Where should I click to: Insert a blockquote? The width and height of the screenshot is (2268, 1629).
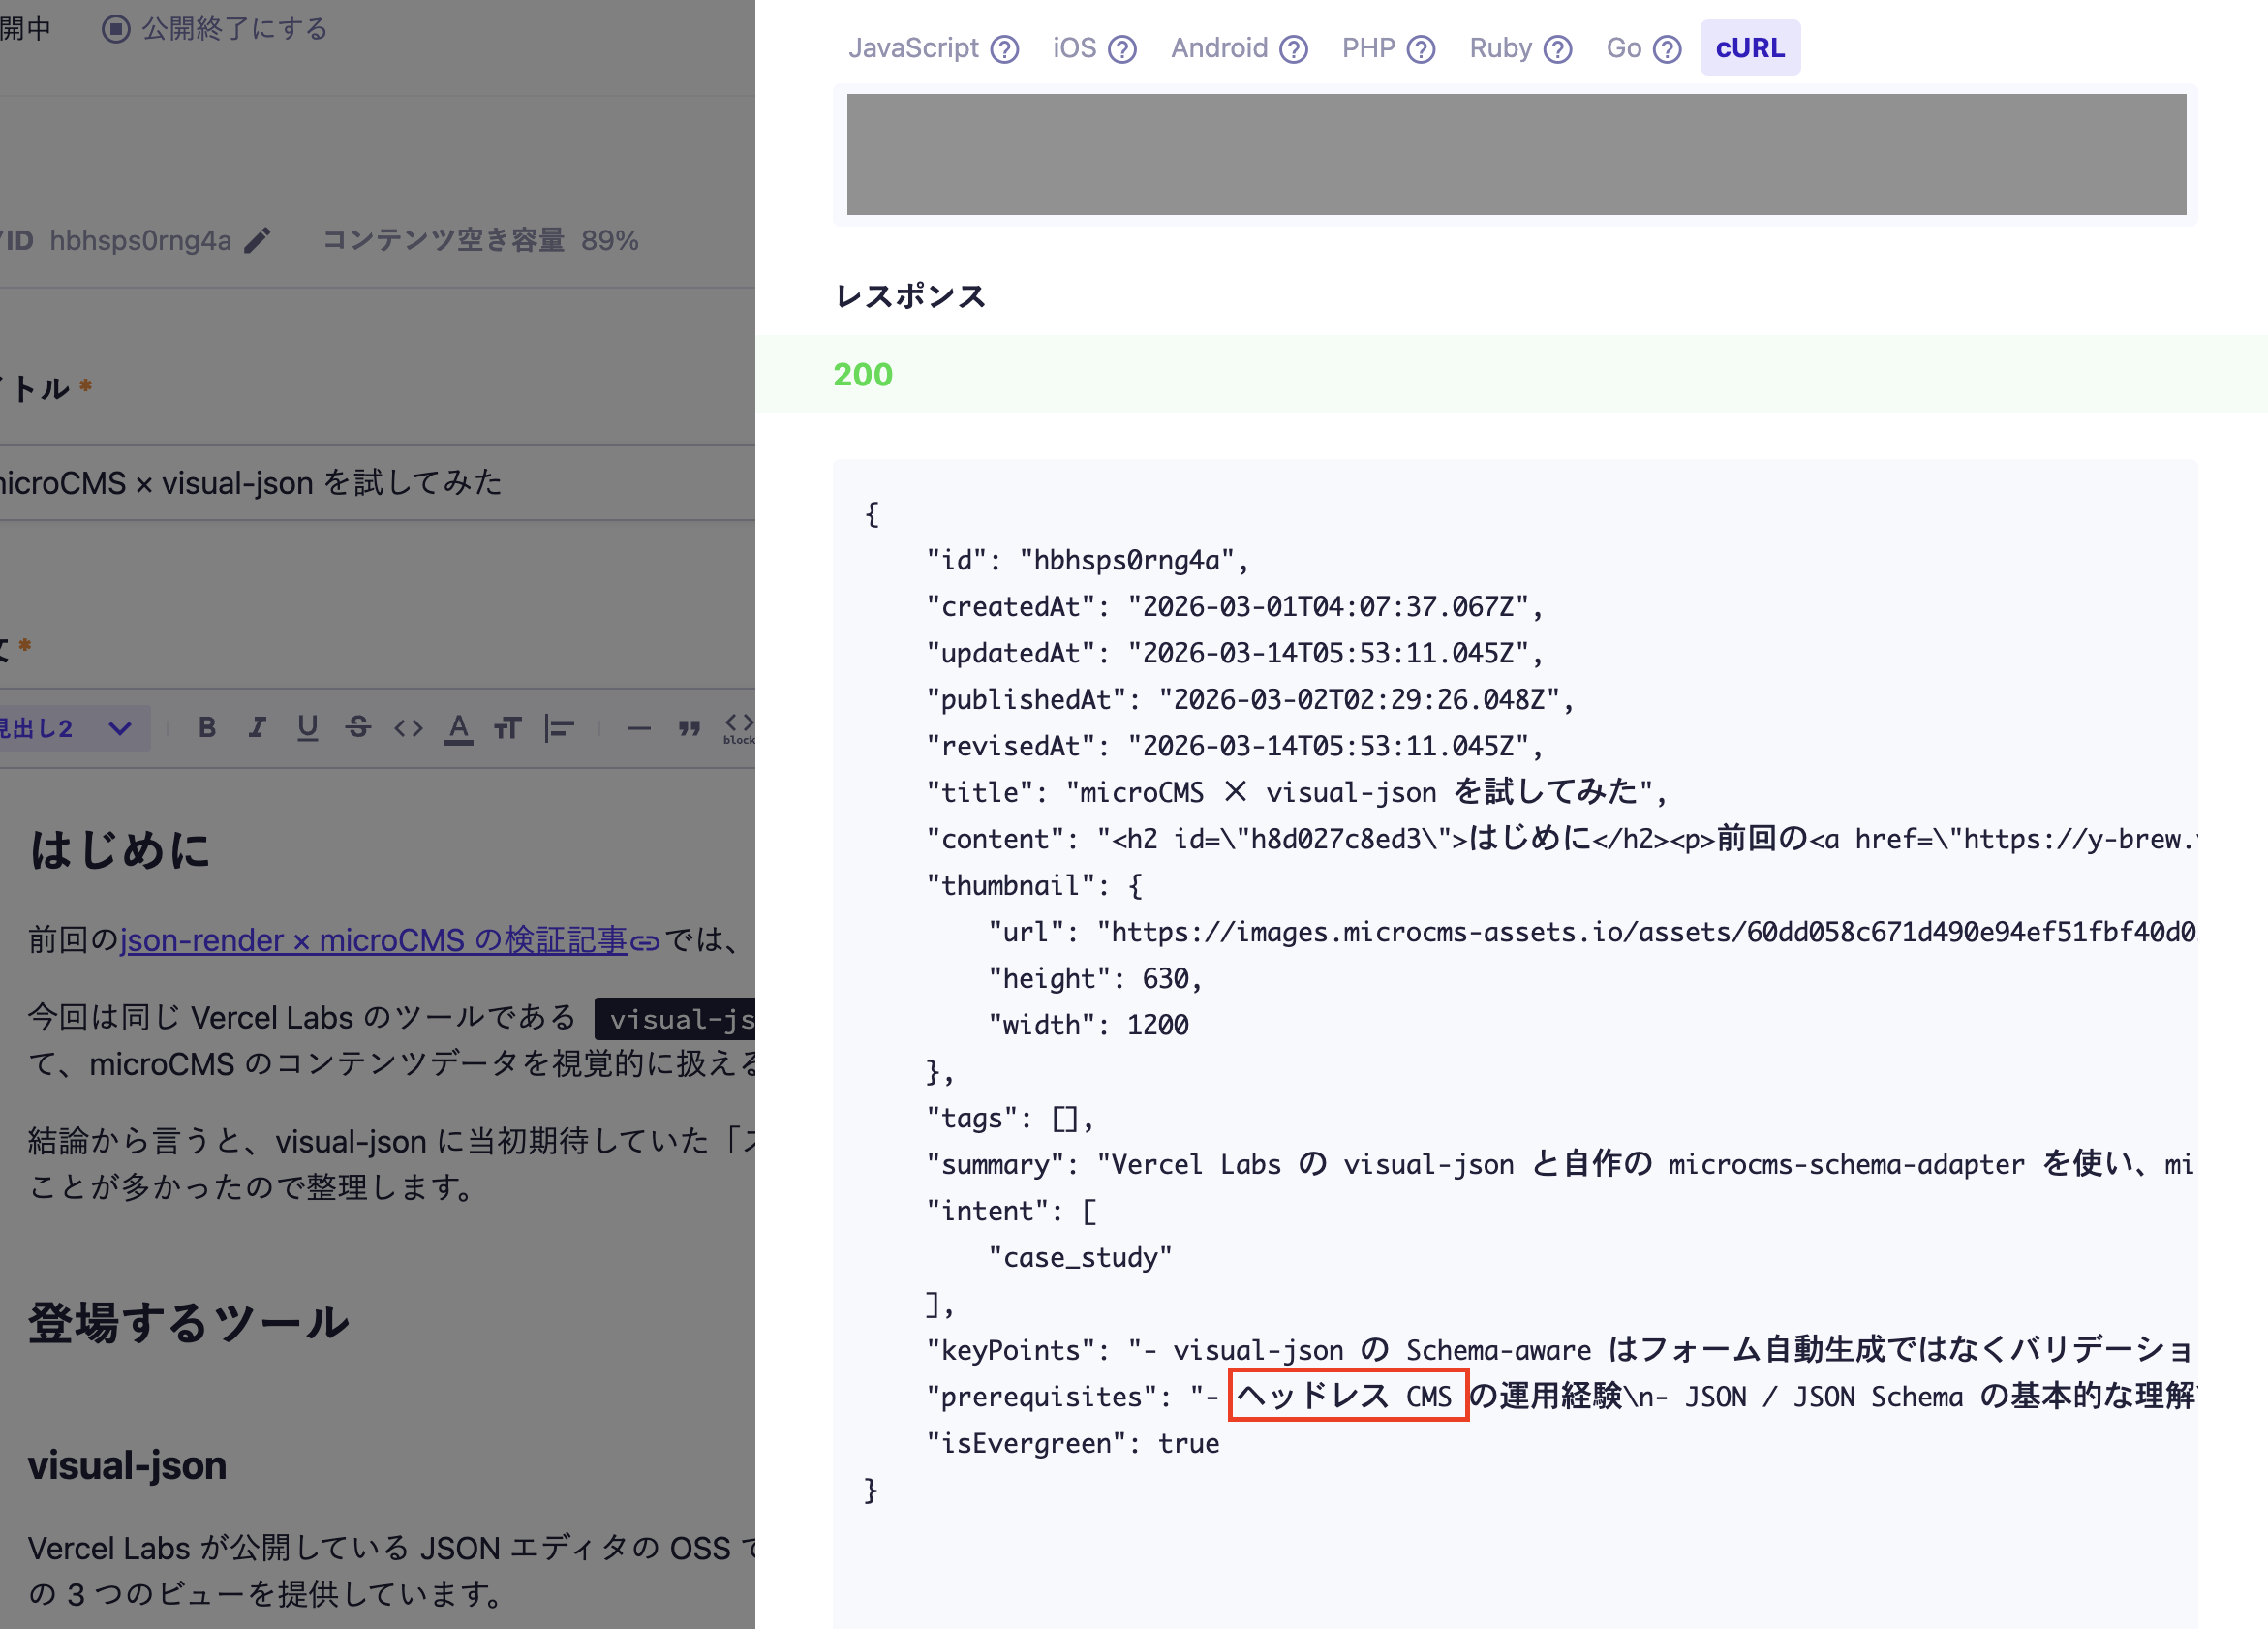pyautogui.click(x=689, y=728)
